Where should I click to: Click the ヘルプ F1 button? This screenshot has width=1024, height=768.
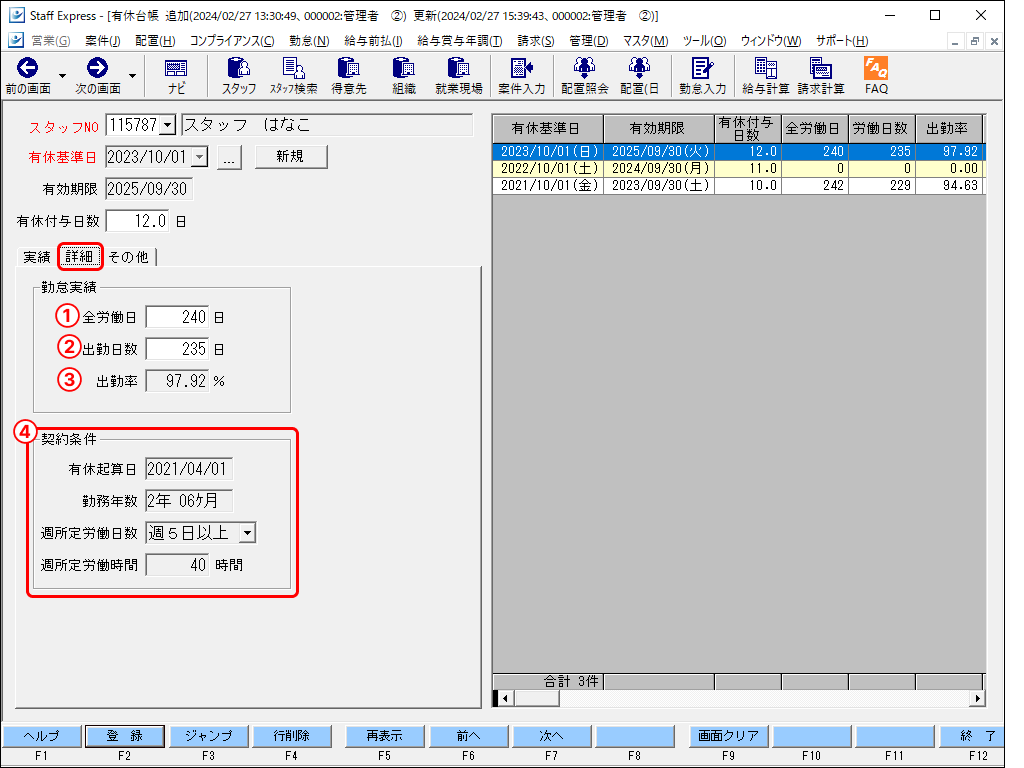42,736
